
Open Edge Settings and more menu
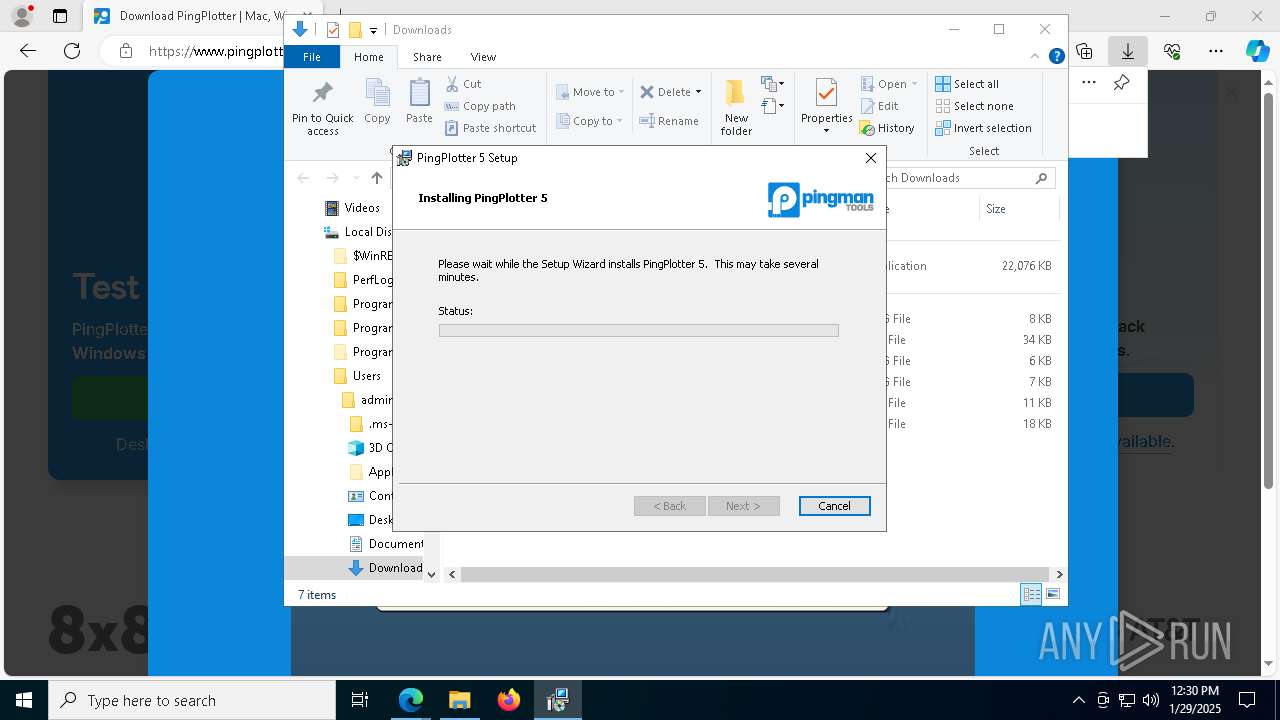click(1216, 51)
